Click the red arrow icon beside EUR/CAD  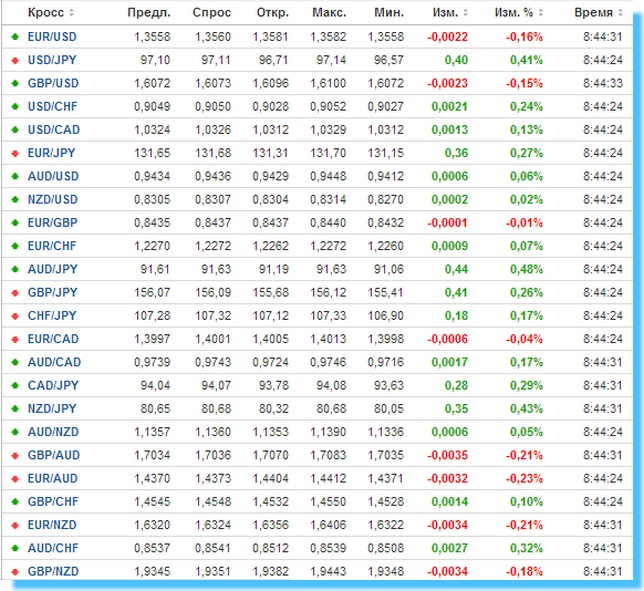pos(15,339)
